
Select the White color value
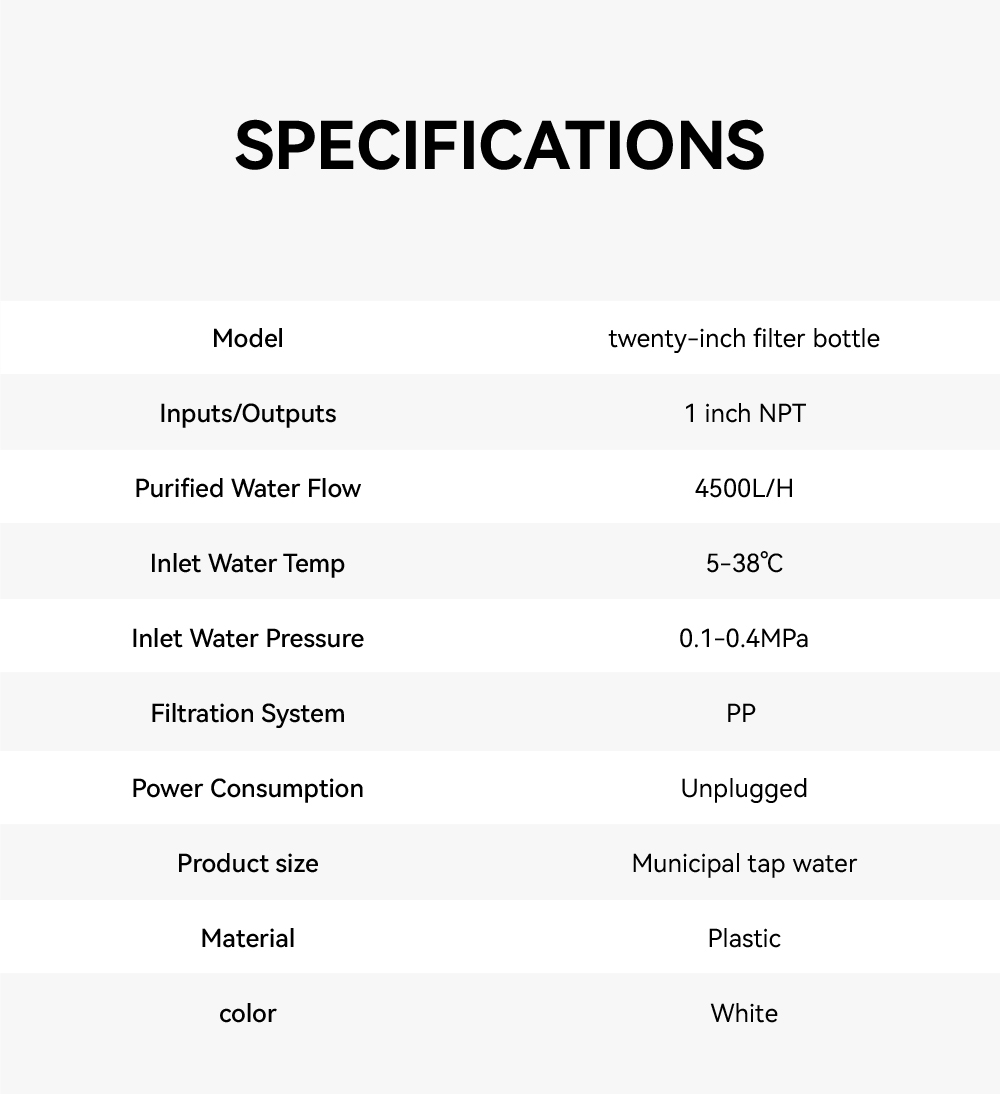(x=744, y=1013)
